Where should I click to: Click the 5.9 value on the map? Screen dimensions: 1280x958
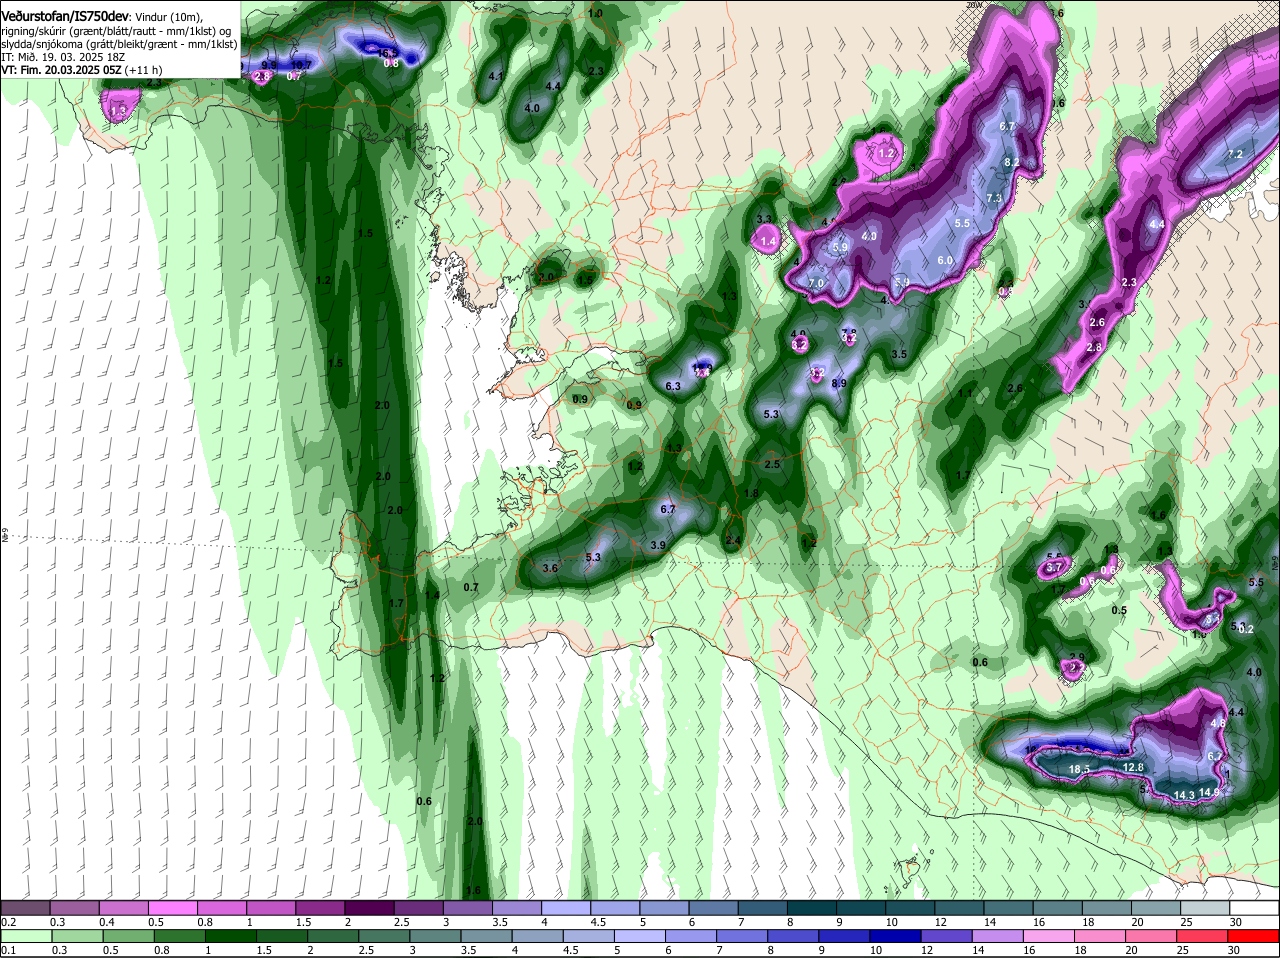[840, 247]
